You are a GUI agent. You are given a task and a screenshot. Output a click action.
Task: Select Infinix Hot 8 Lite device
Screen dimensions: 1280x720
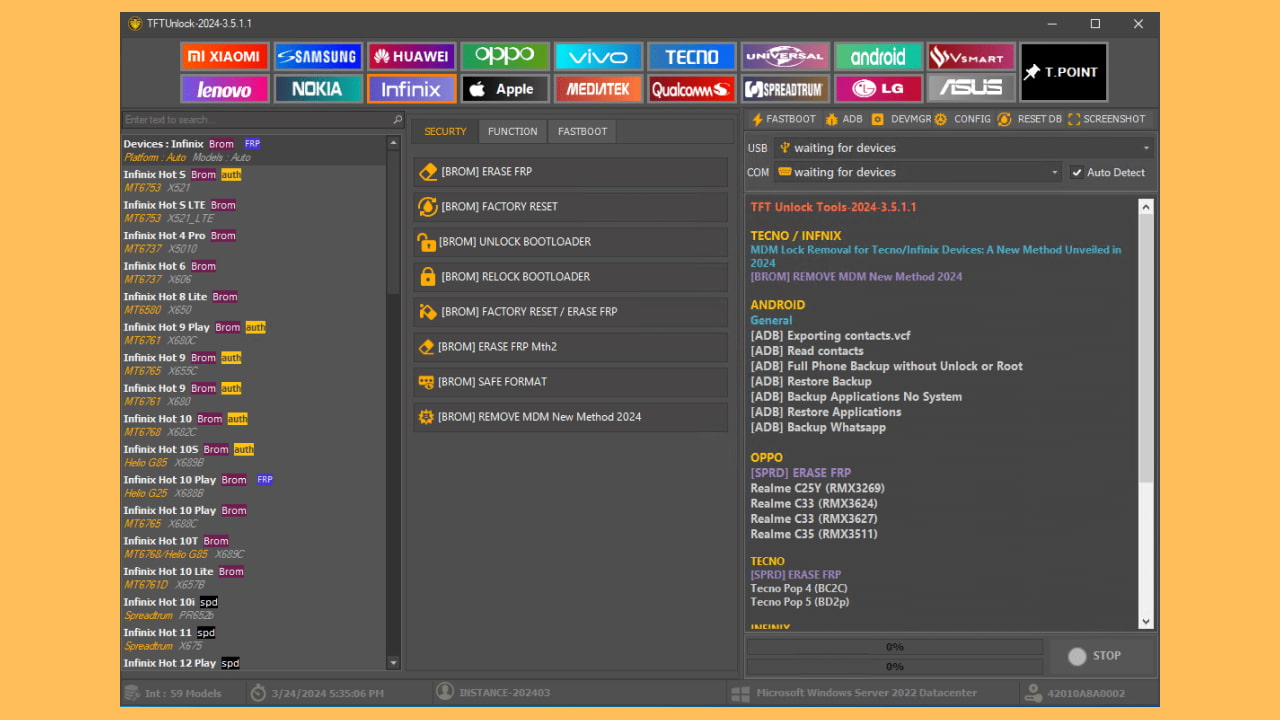pyautogui.click(x=254, y=303)
